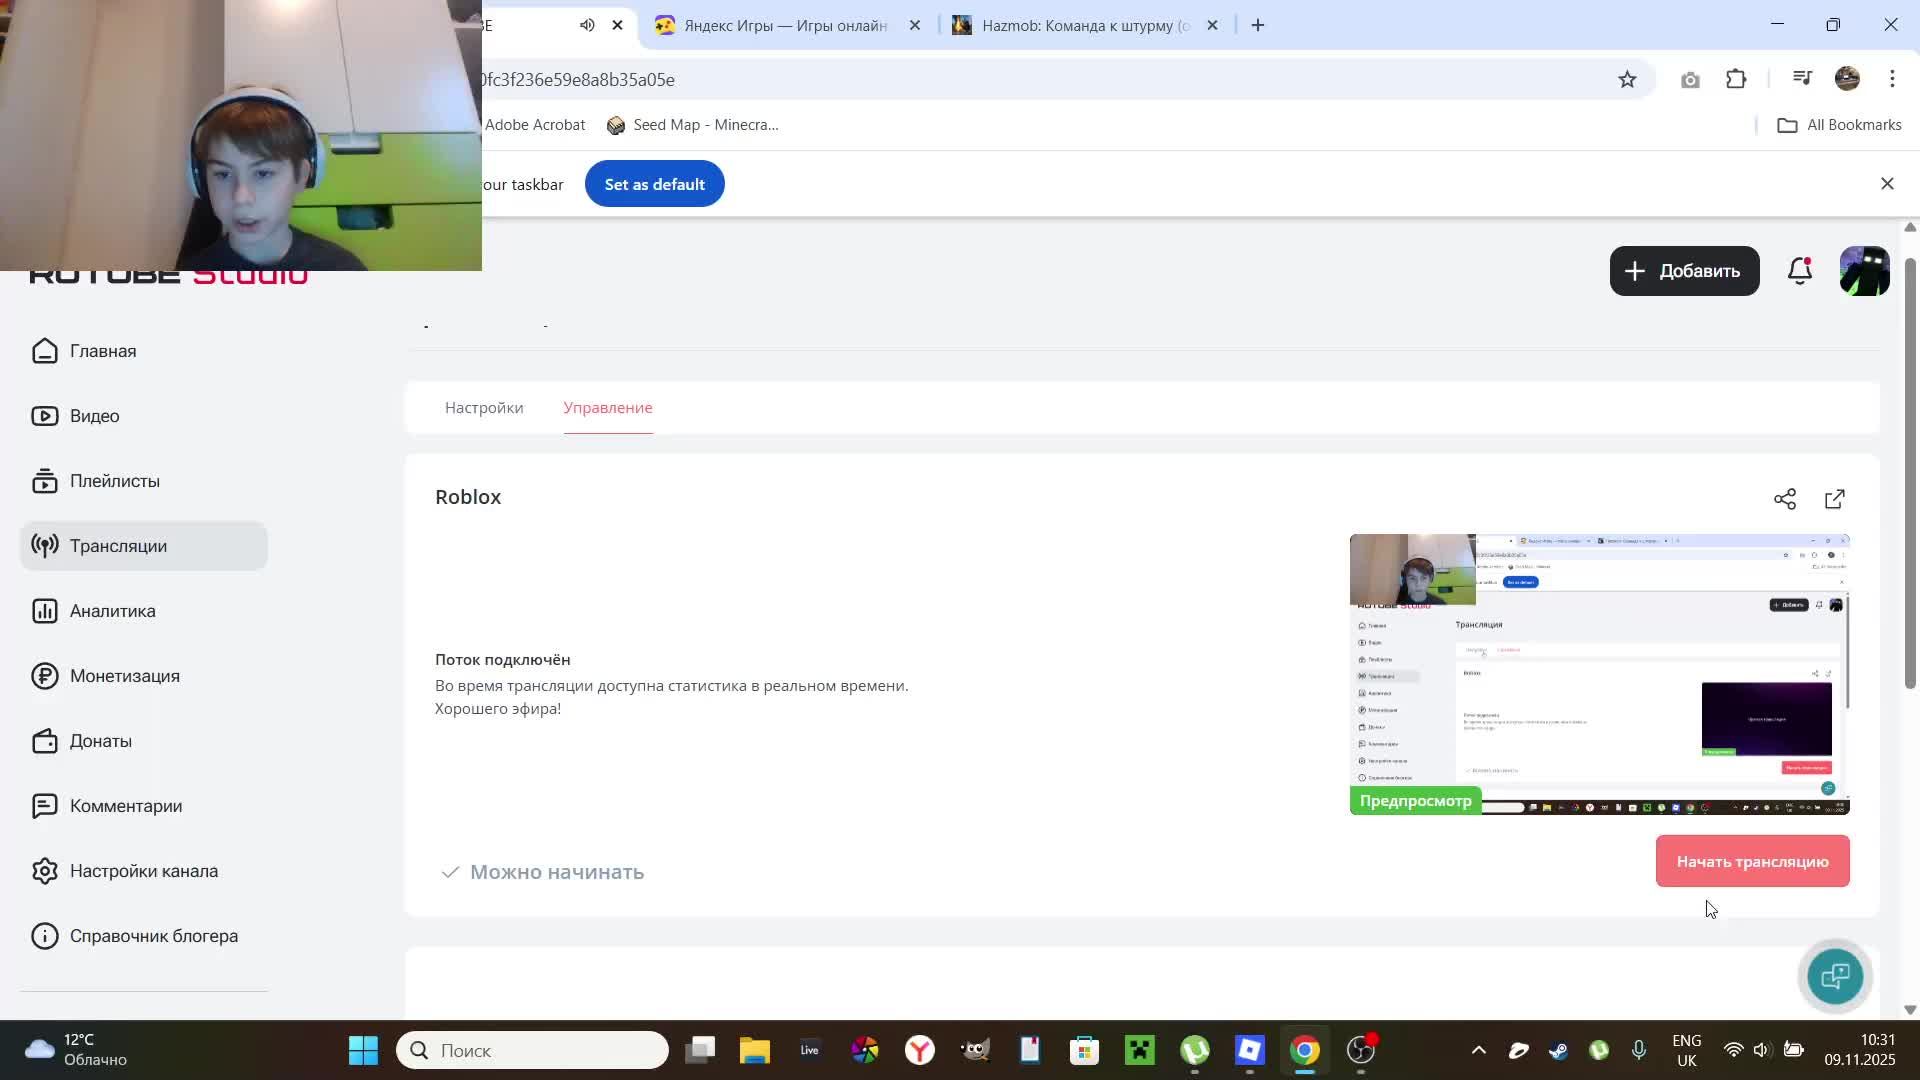Image resolution: width=1920 pixels, height=1080 pixels.
Task: Open the ENG UK language switcher
Action: 1686,1050
